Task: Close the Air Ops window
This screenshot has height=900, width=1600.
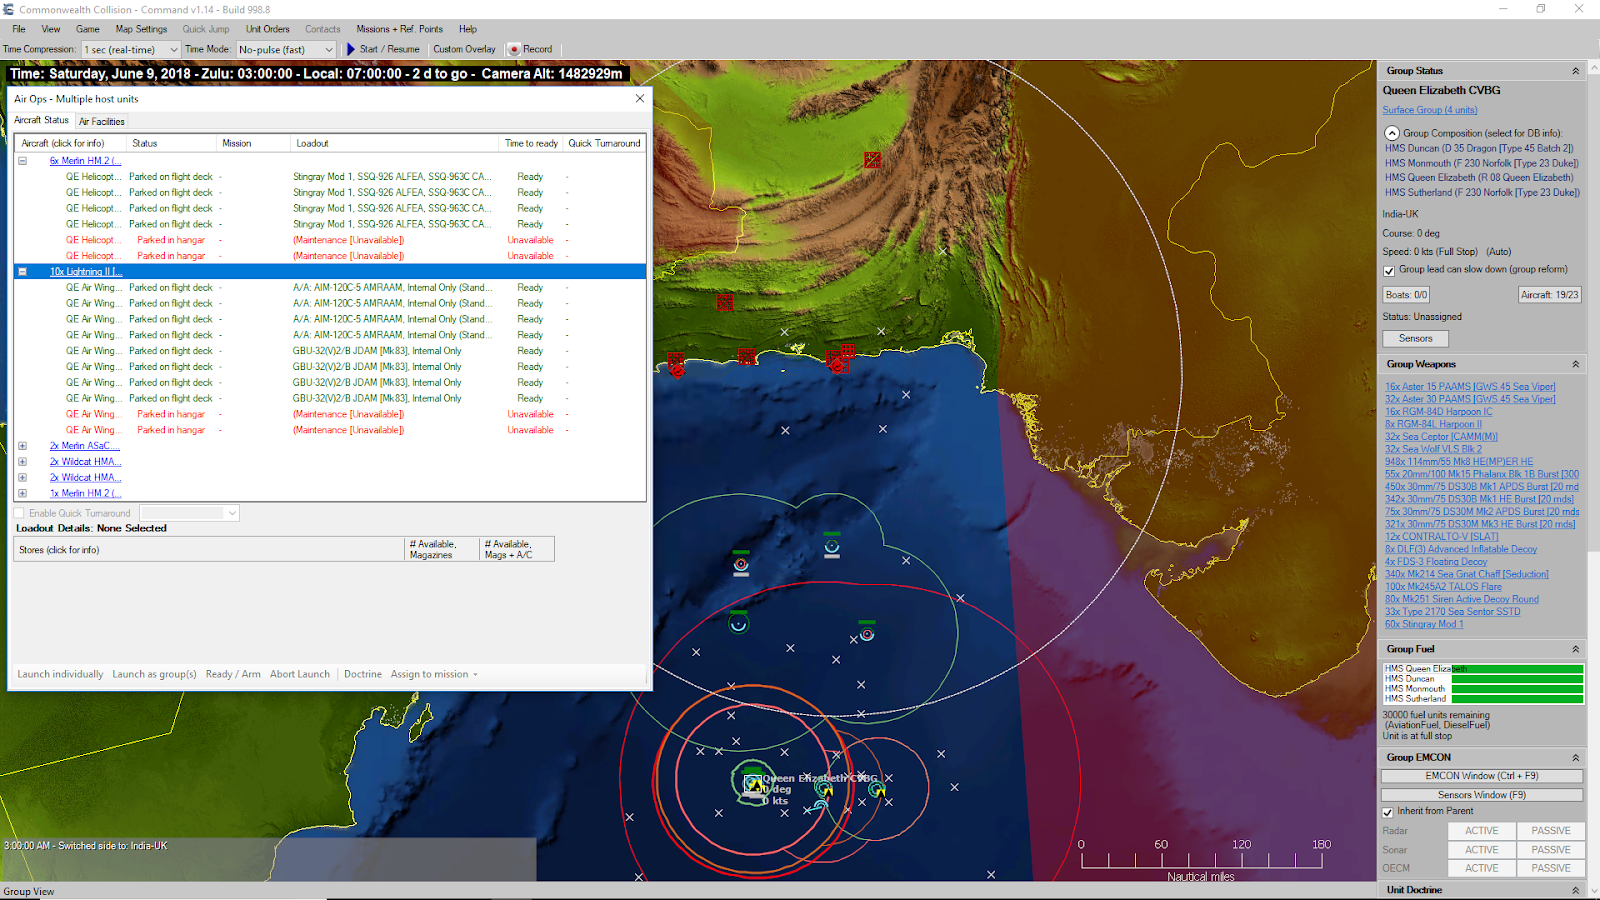Action: point(640,98)
